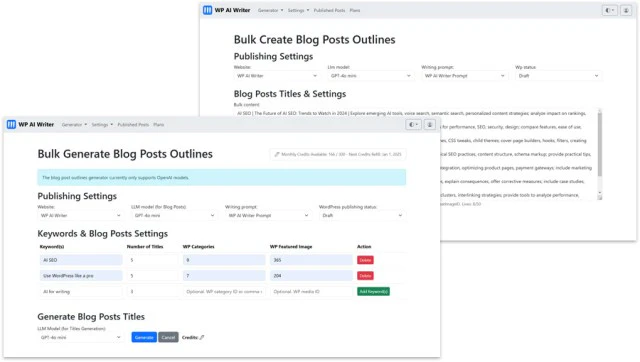640x362 pixels.
Task: Expand WordPress publishing status dropdown
Action: pos(362,215)
